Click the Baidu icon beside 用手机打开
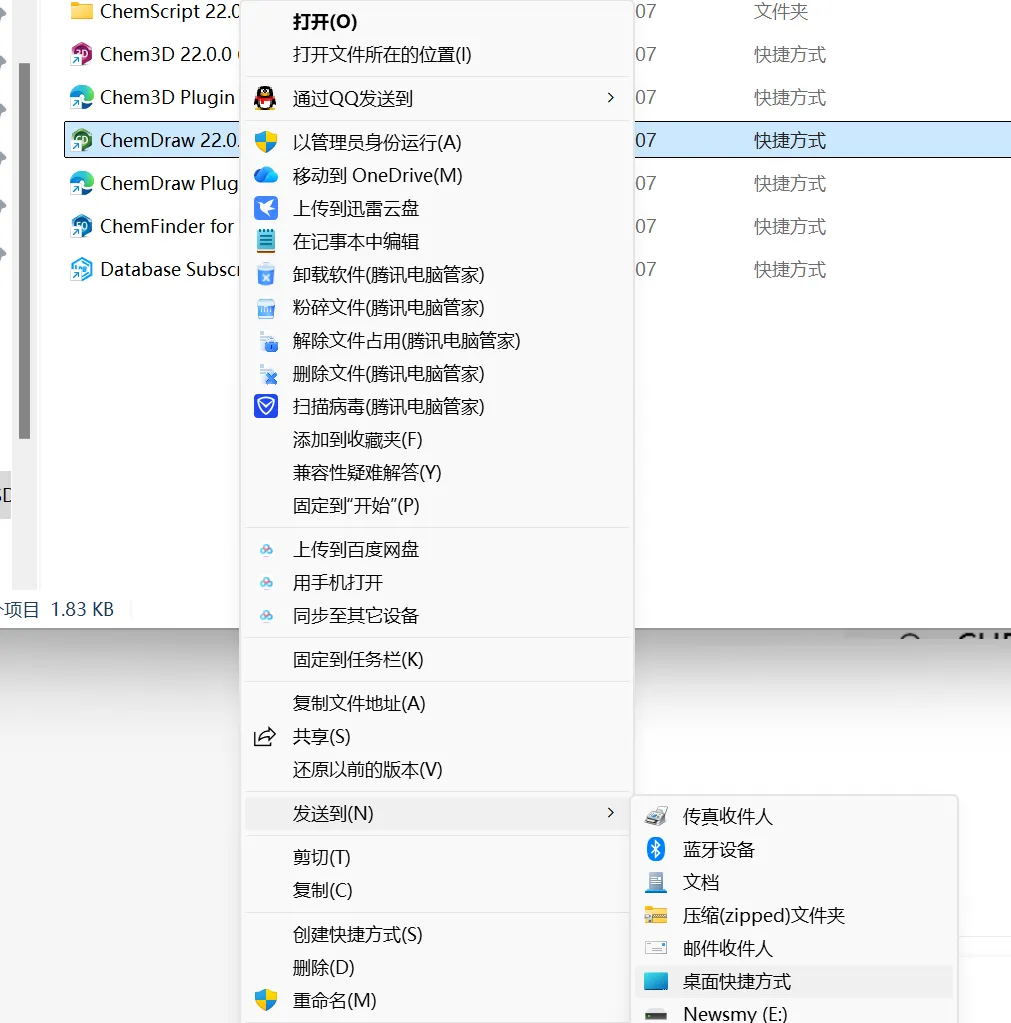 (266, 583)
